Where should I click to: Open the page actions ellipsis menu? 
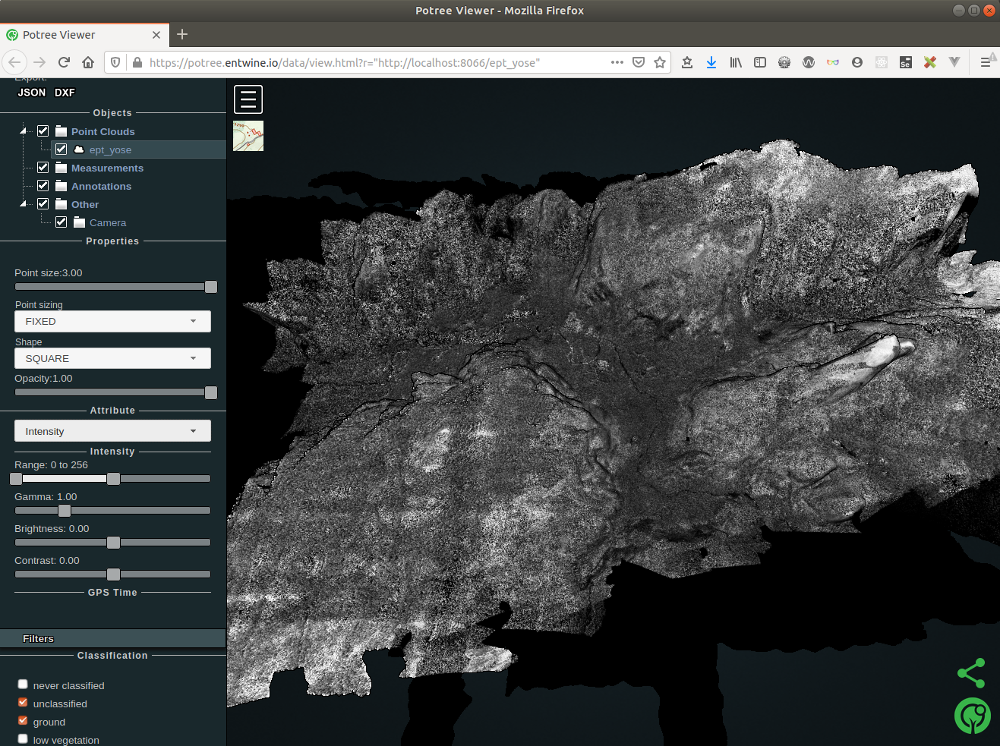click(617, 62)
